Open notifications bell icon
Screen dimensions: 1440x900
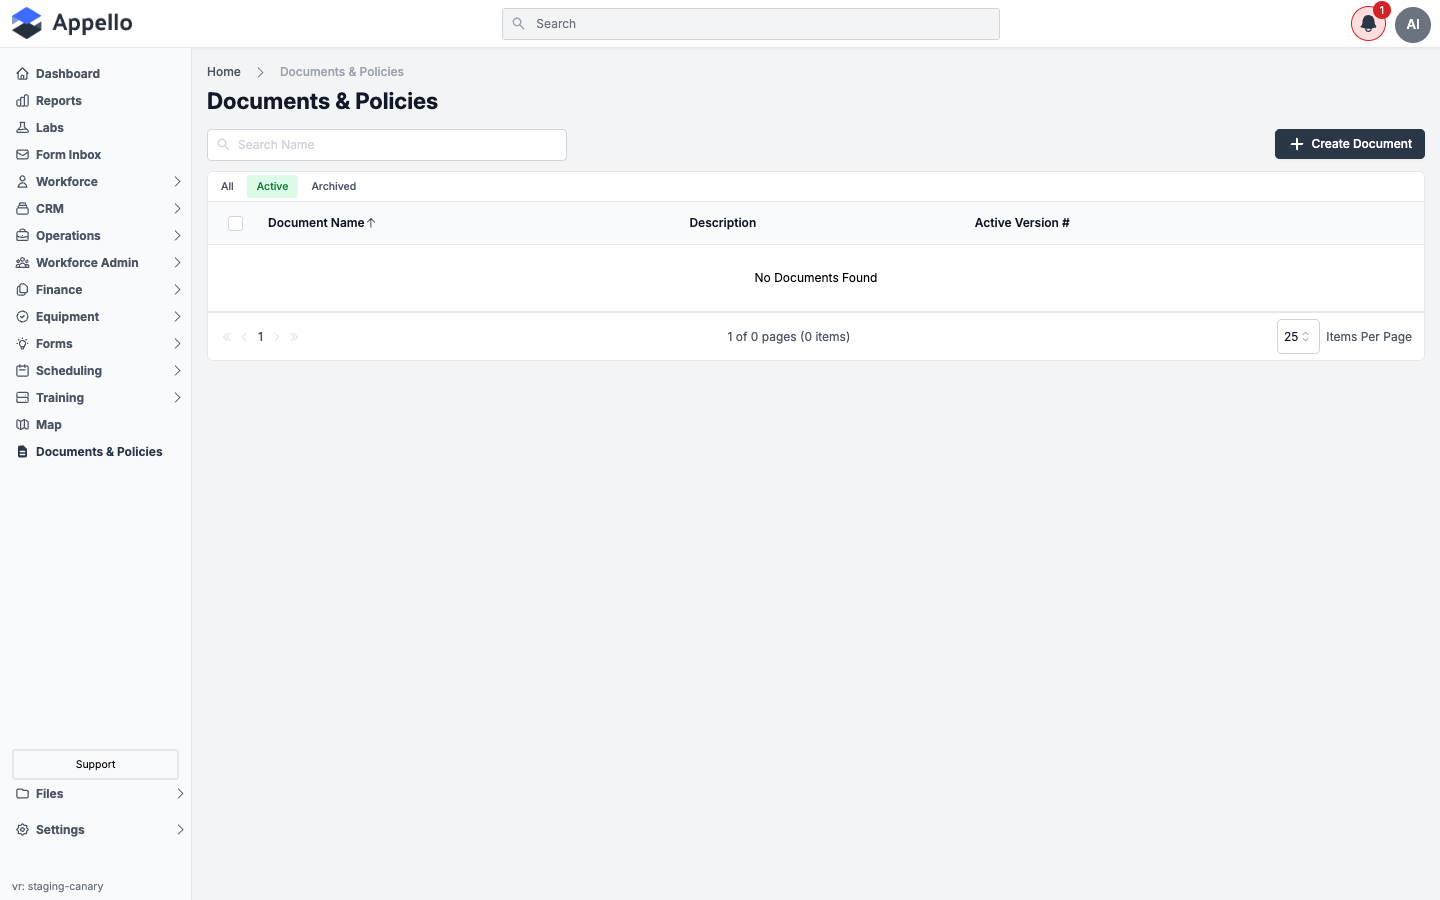point(1368,24)
